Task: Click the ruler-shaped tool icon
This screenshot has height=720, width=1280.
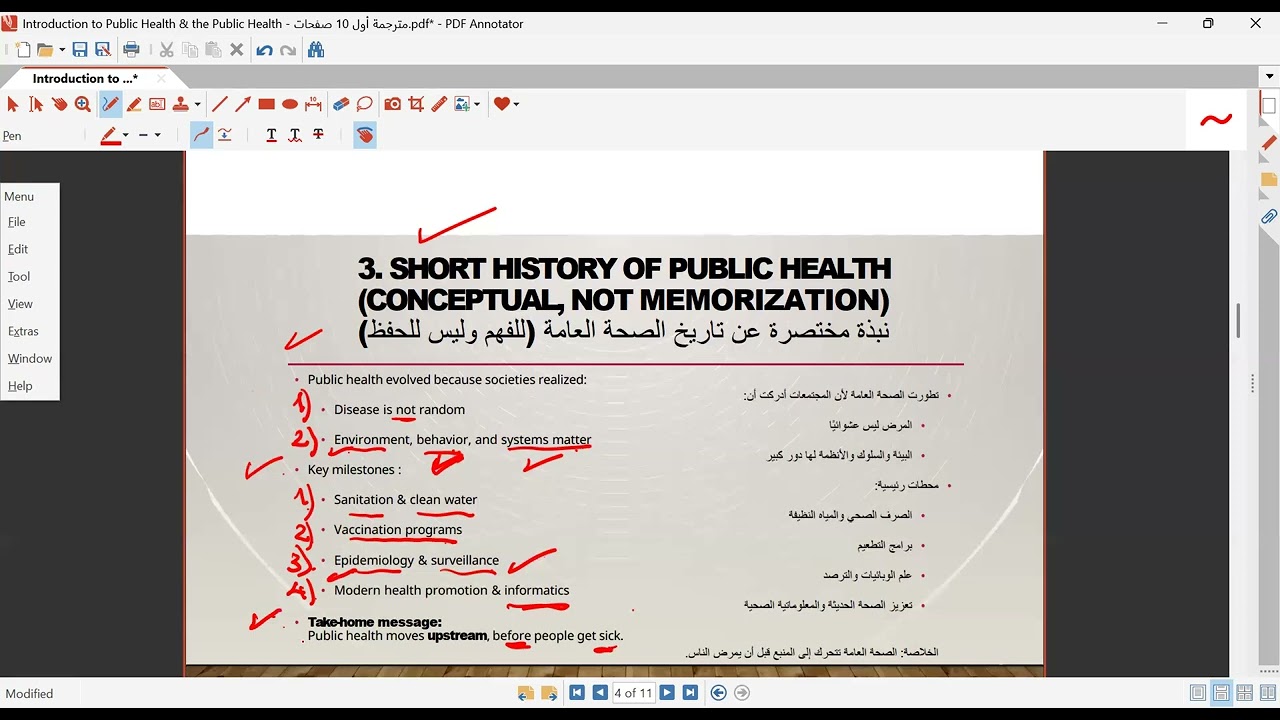Action: 439,104
